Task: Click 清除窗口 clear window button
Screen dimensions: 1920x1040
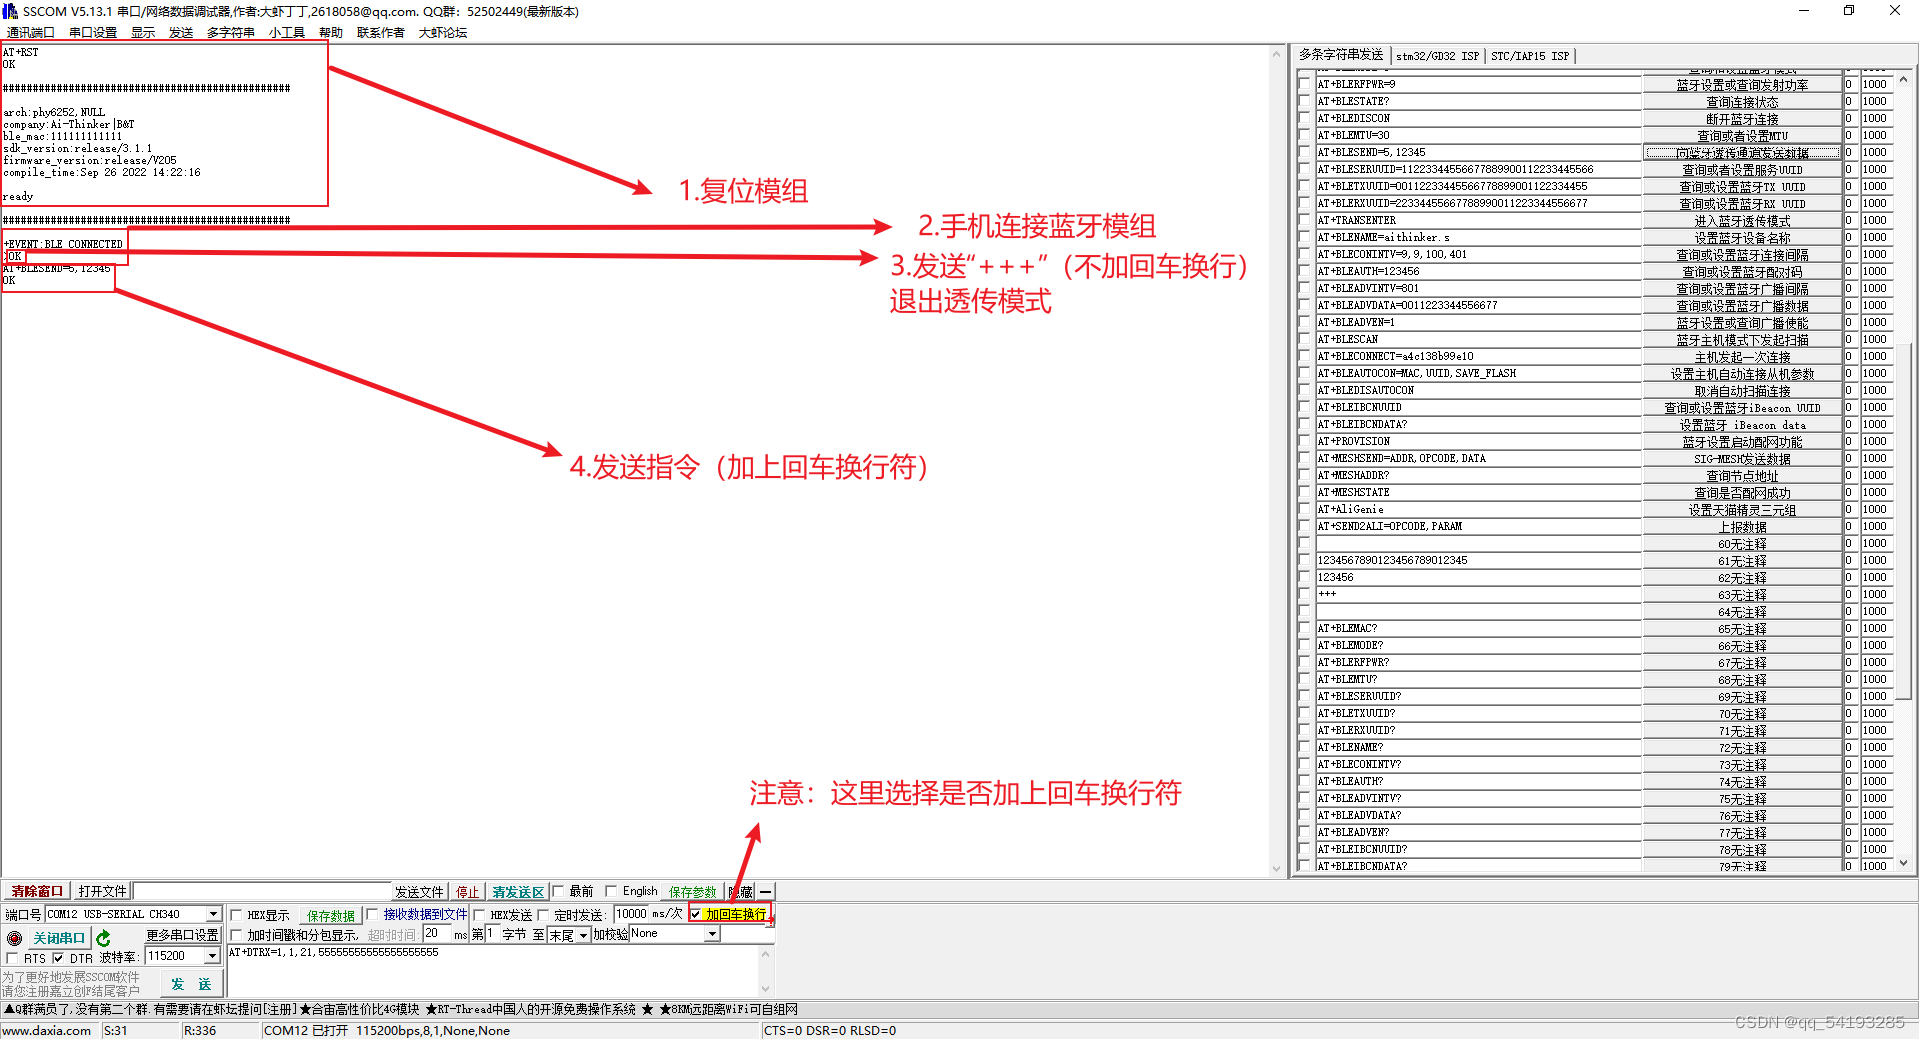Action: click(37, 891)
